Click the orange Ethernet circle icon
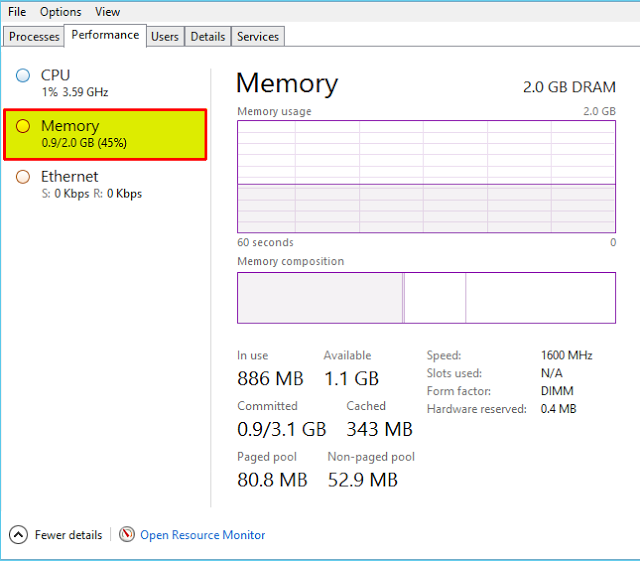This screenshot has height=561, width=640. 23,177
